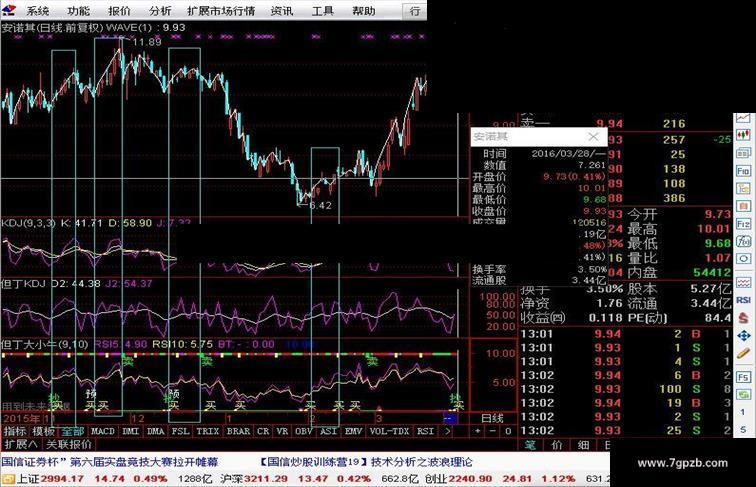
Task: Switch to the 模板 tab
Action: (43, 431)
